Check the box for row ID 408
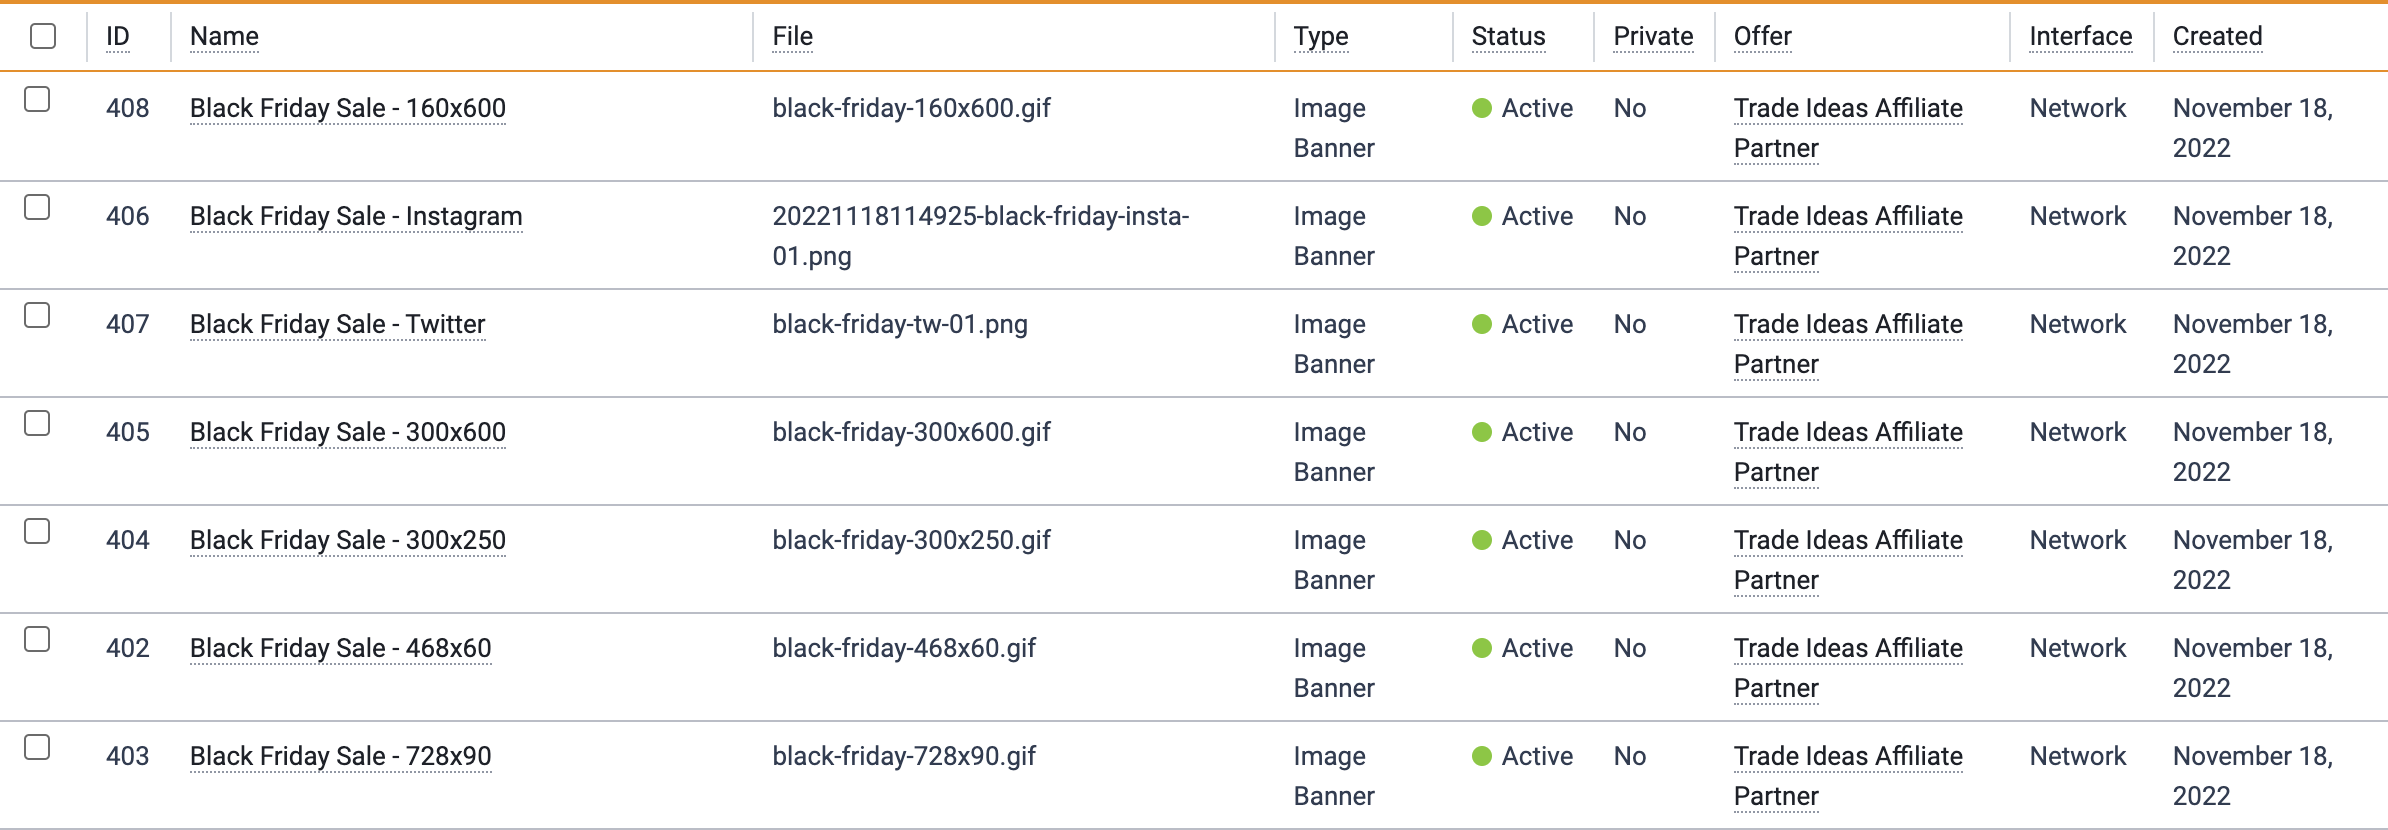This screenshot has height=830, width=2388. pyautogui.click(x=37, y=99)
